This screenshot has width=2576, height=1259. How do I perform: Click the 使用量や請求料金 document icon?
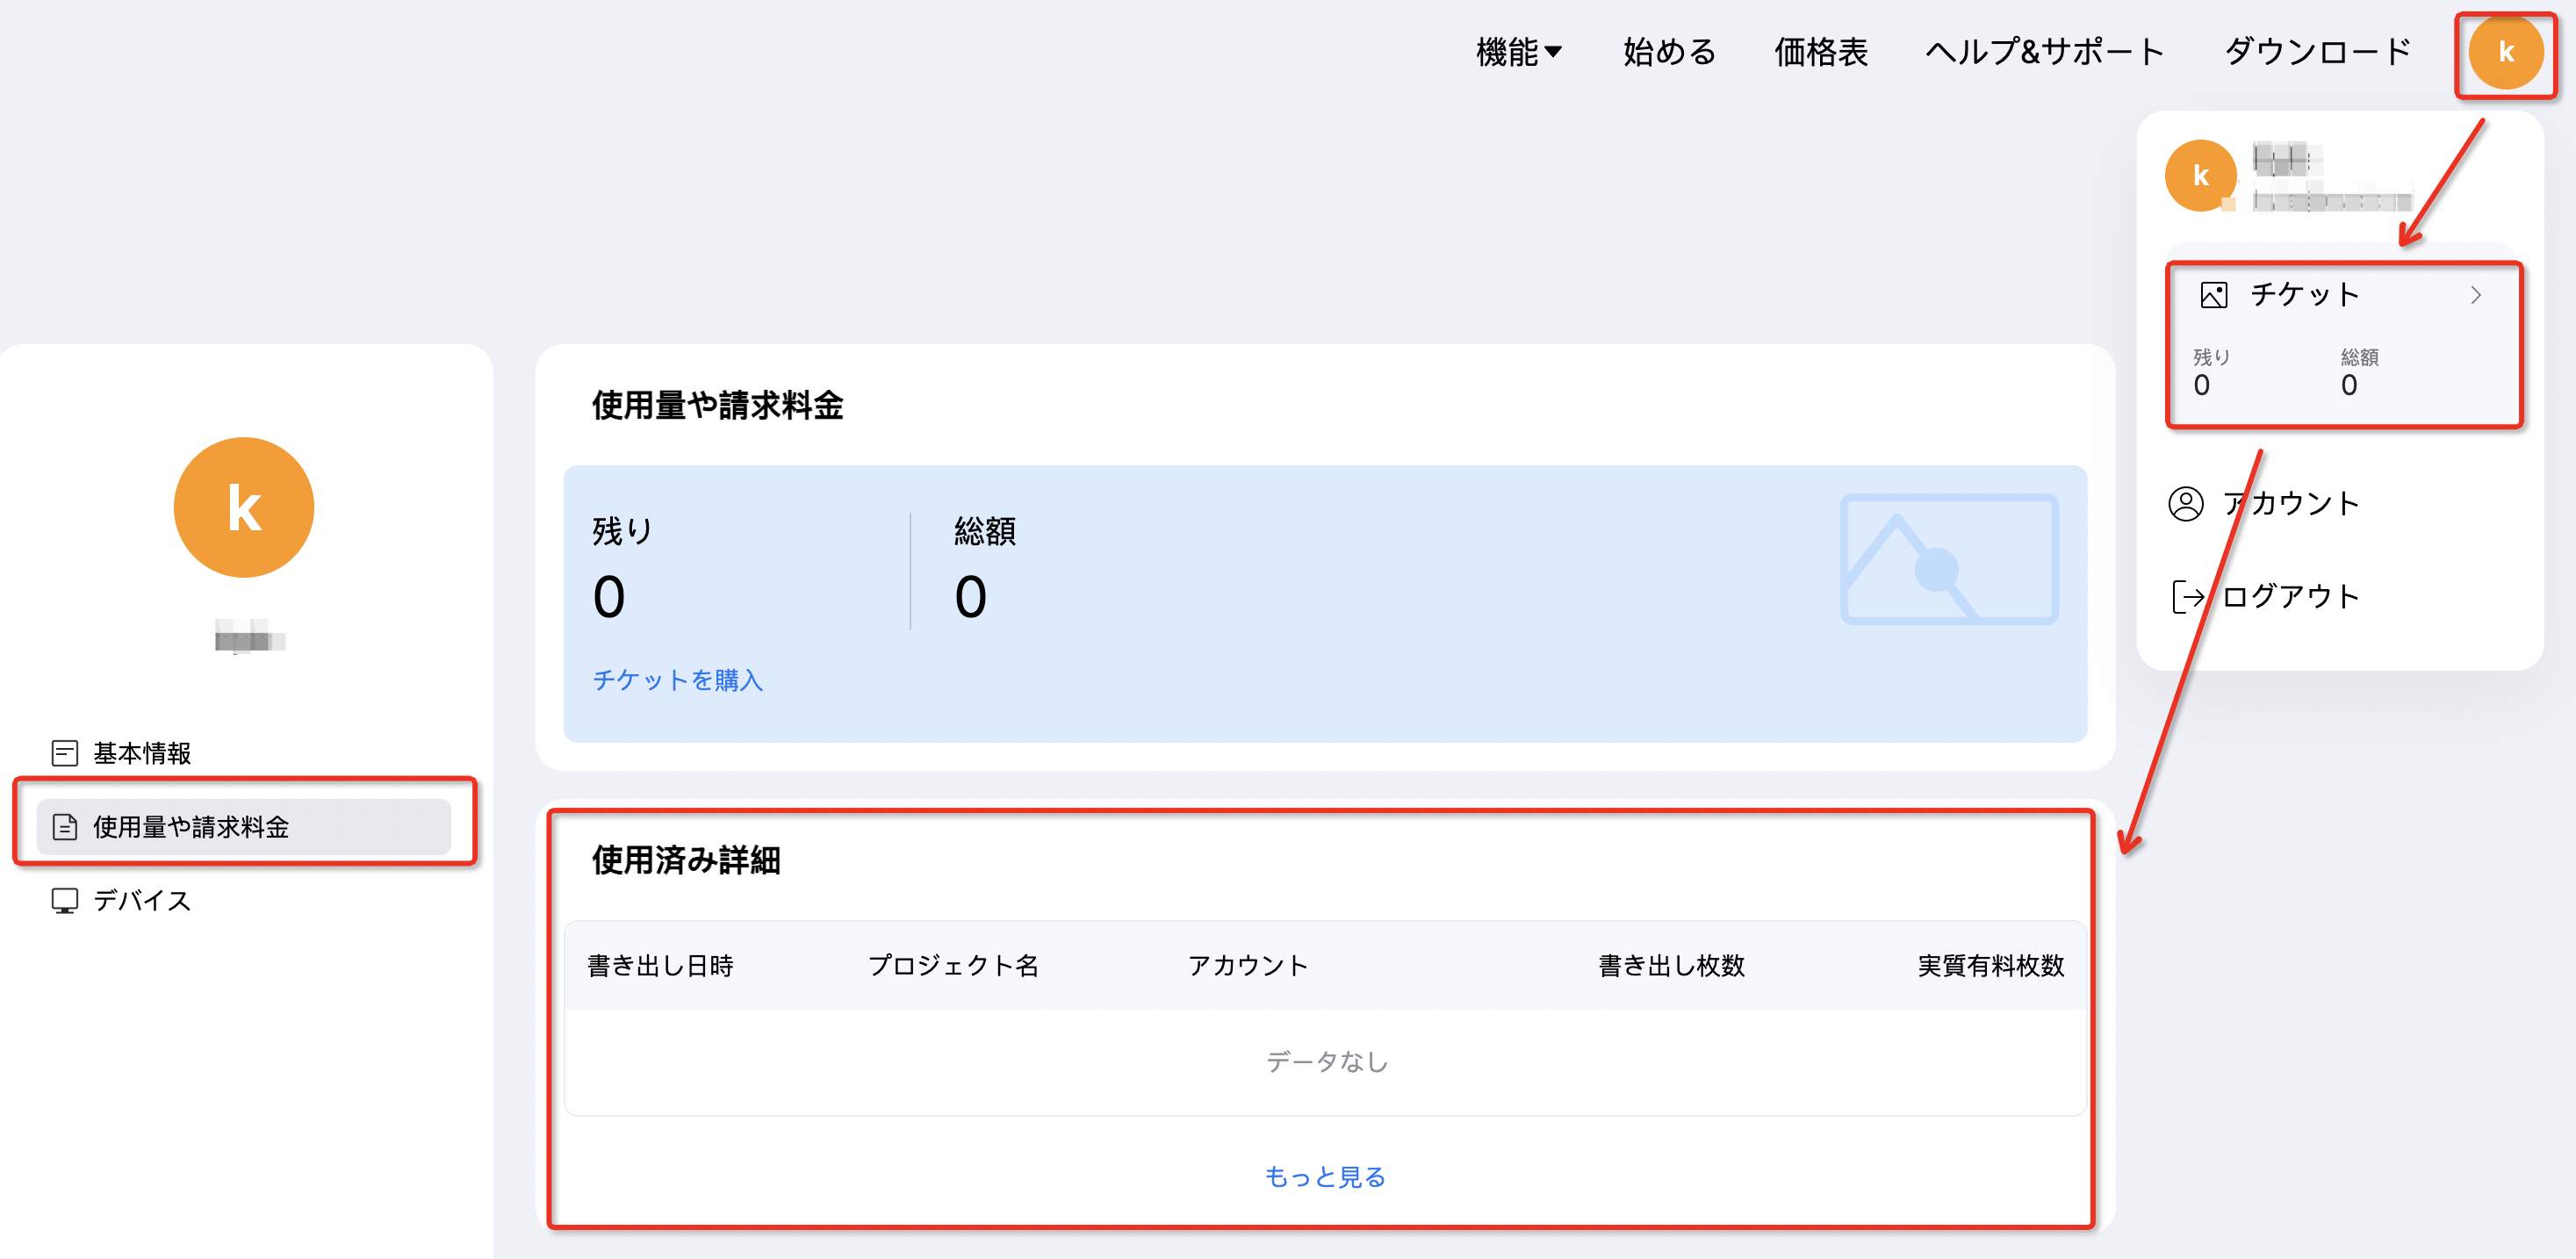pos(65,827)
